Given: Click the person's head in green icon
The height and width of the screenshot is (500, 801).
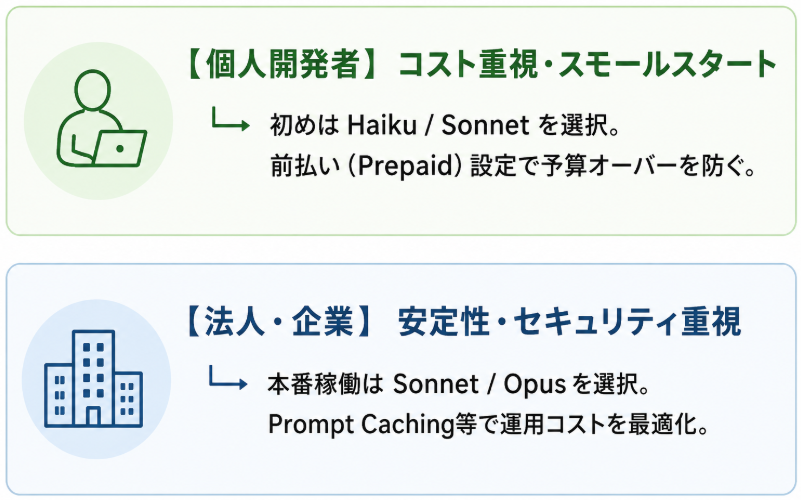Looking at the screenshot, I should (92, 90).
